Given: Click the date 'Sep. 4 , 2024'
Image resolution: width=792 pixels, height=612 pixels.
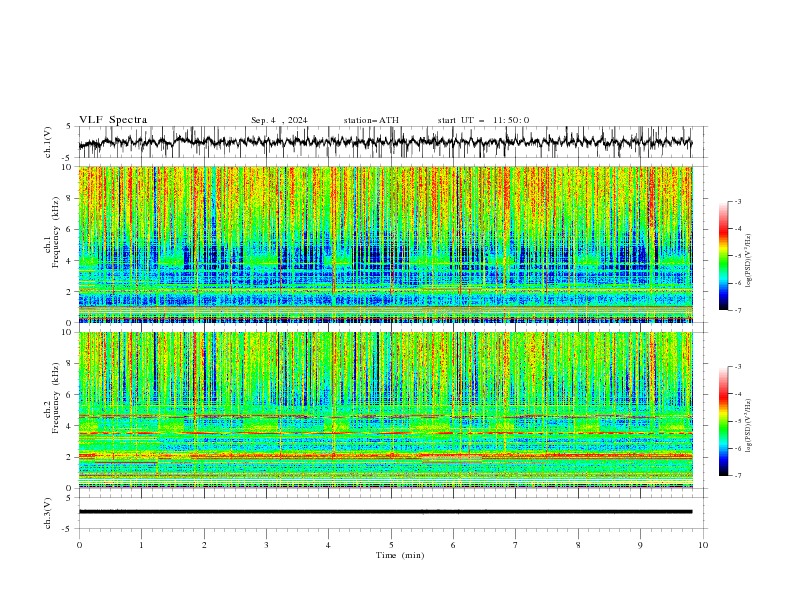Looking at the screenshot, I should click(279, 120).
